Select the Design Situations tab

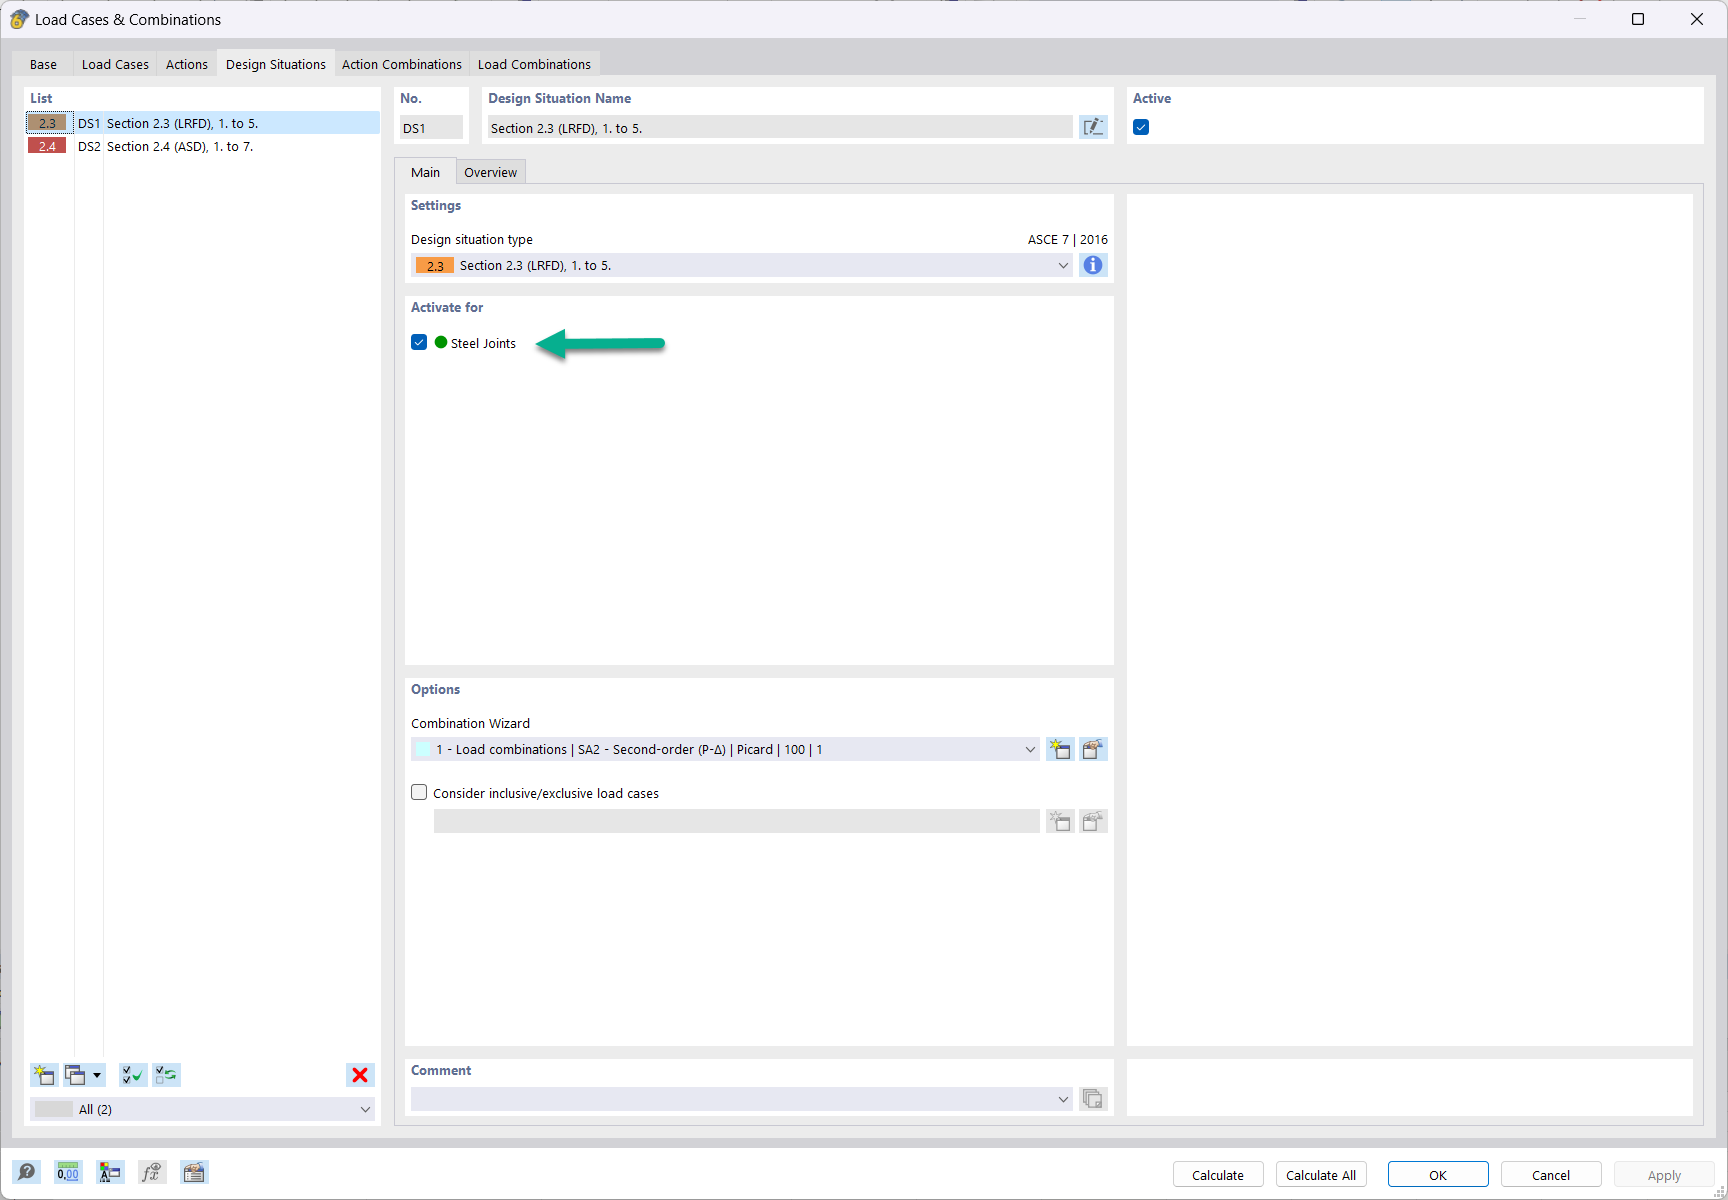276,64
